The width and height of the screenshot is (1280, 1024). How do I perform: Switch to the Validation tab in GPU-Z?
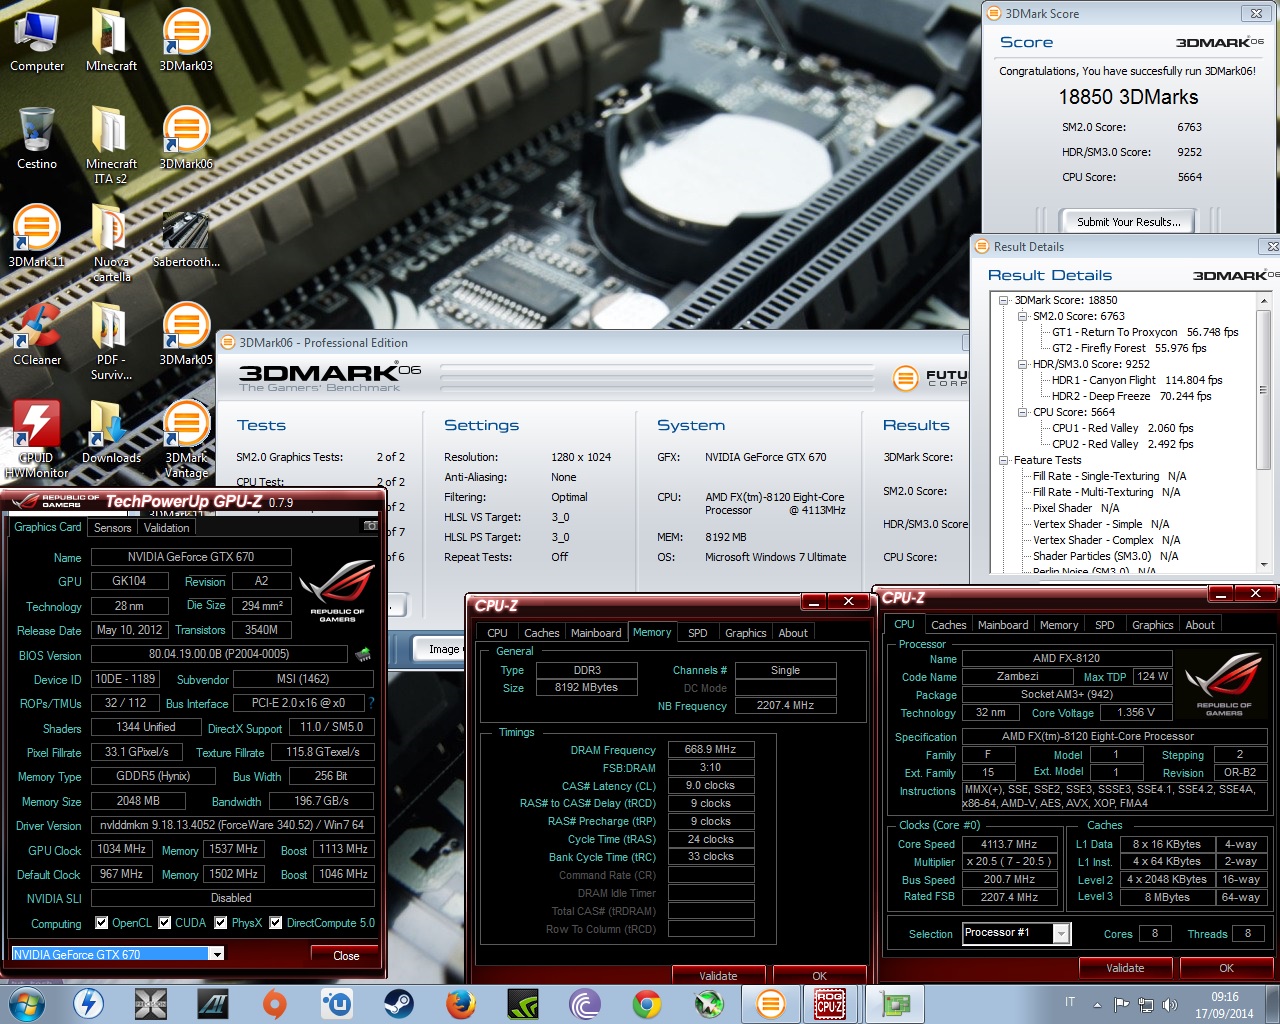pyautogui.click(x=166, y=528)
